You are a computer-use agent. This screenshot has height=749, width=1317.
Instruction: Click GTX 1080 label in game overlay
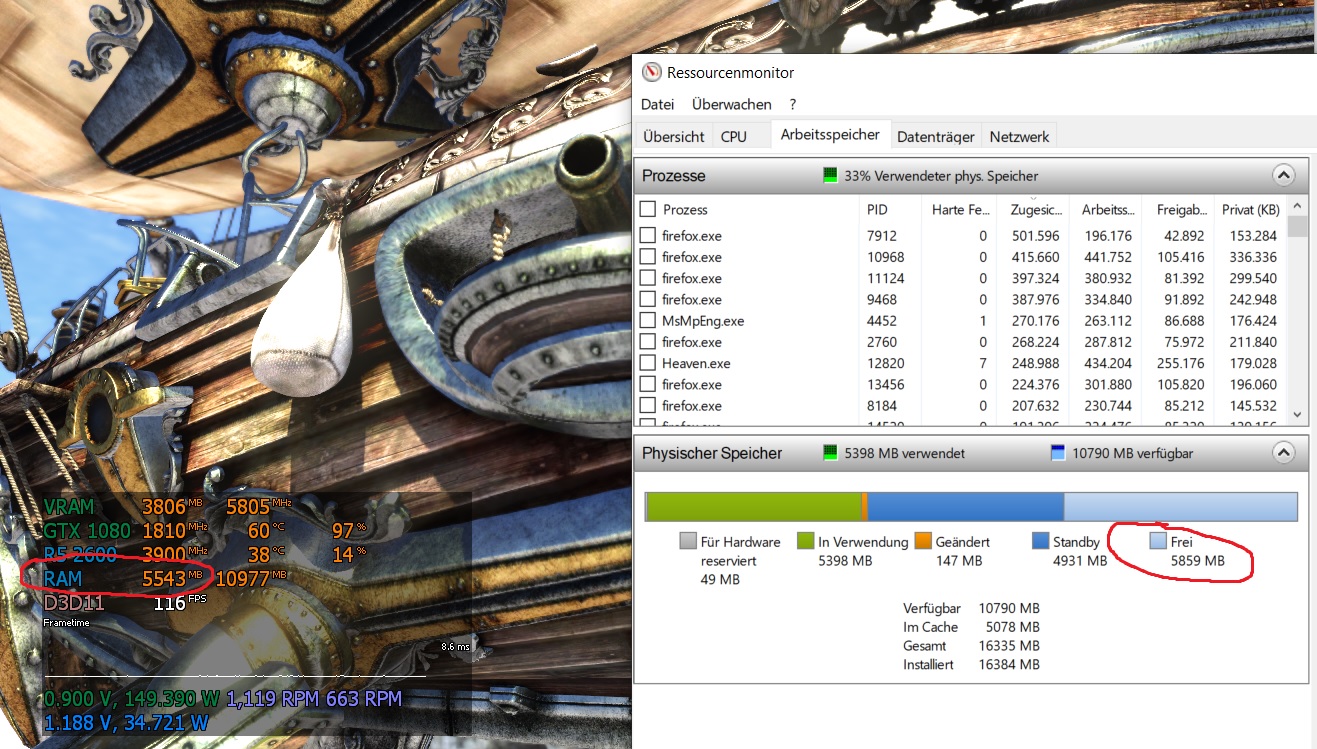86,530
